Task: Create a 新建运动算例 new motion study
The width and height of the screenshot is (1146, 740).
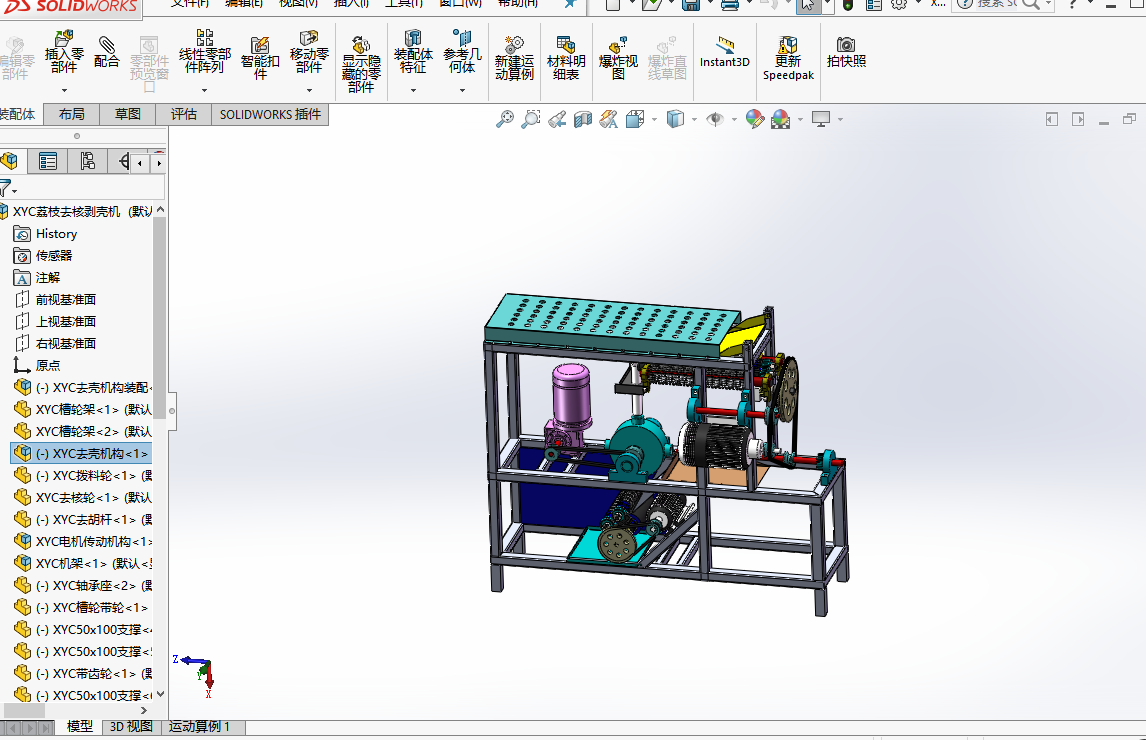Action: click(x=514, y=58)
